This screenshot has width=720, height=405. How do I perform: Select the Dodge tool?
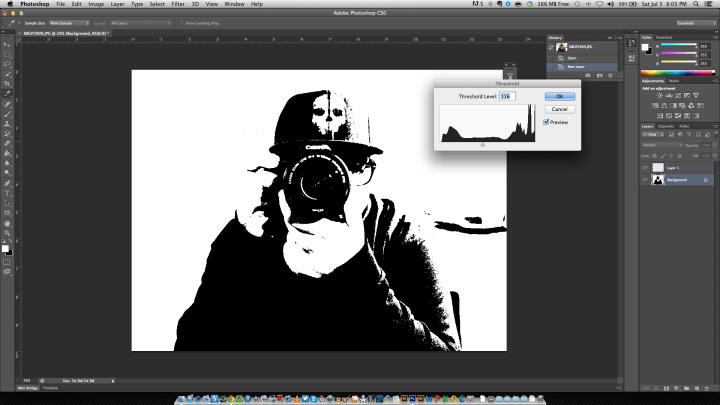7,173
